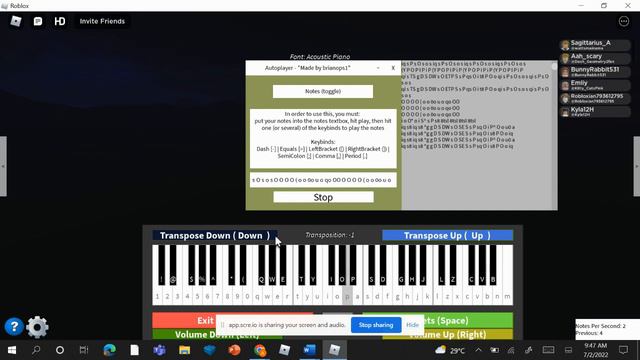
Task: Open Cortana circle icon on the taskbar
Action: point(60,350)
